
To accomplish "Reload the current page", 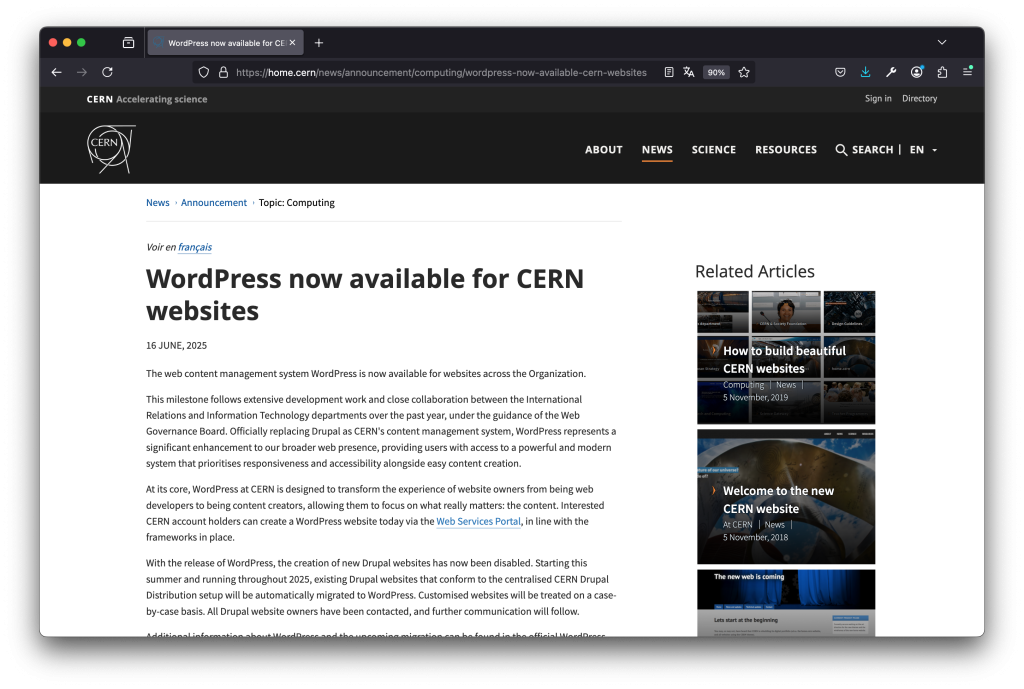I will pos(108,72).
